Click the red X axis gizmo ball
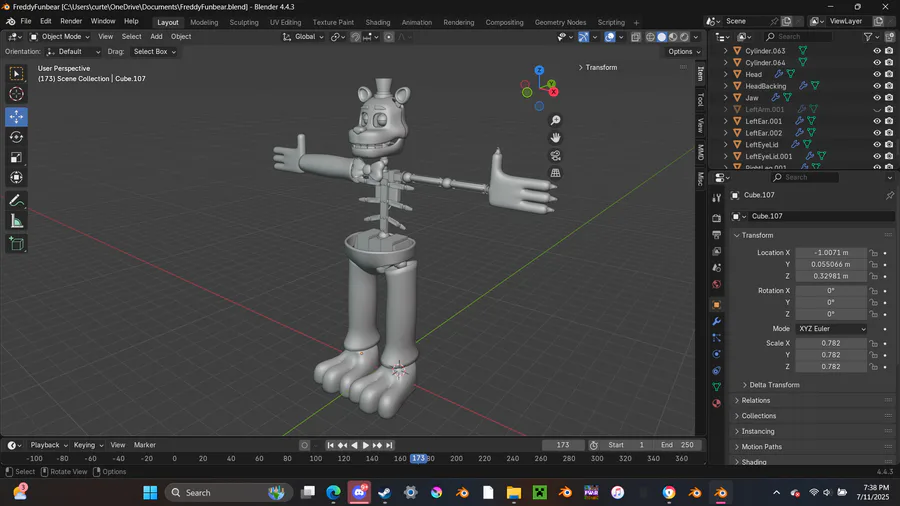This screenshot has width=900, height=506. tap(553, 92)
